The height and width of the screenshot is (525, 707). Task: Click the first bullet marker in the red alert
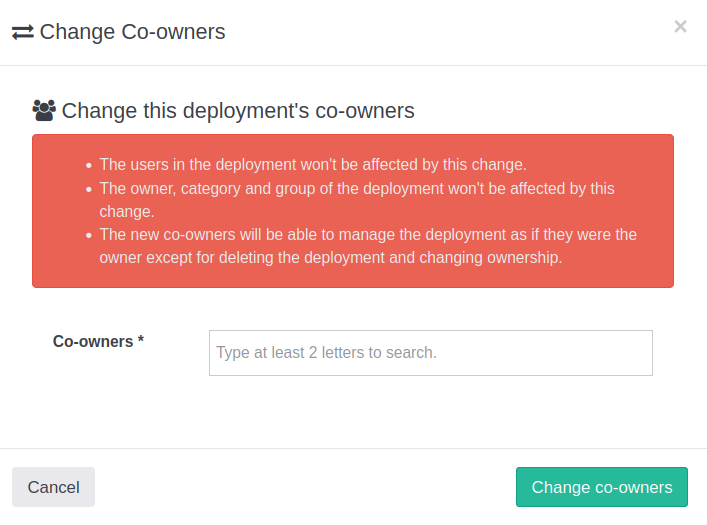88,165
